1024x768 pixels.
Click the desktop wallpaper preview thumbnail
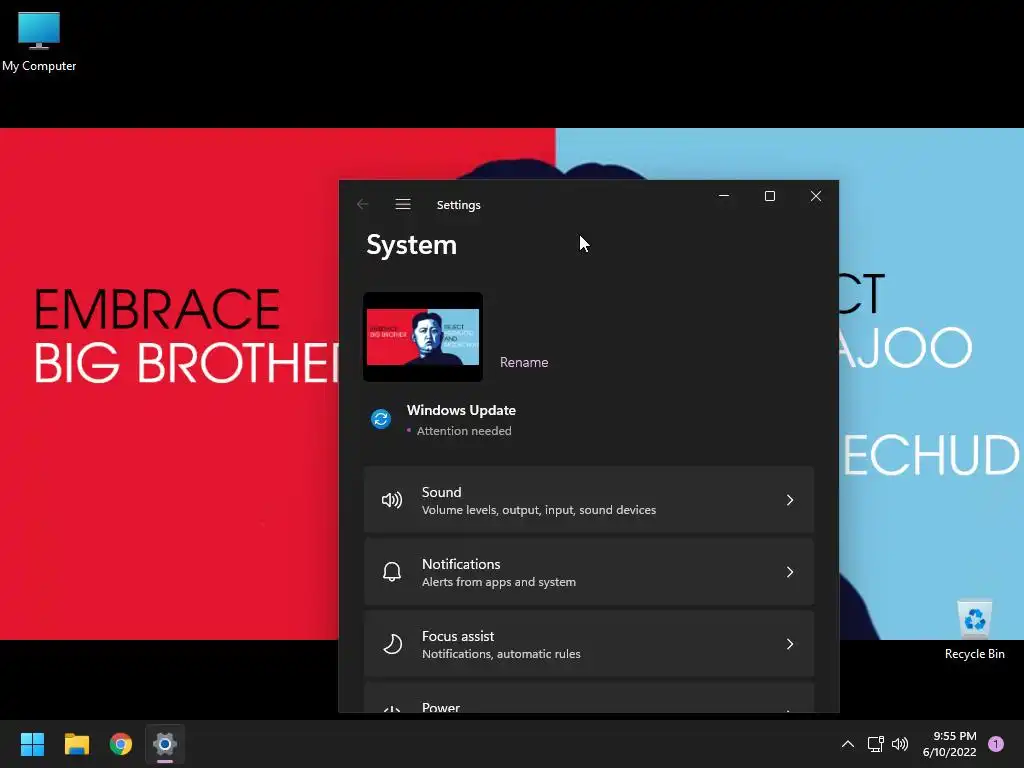pos(423,337)
